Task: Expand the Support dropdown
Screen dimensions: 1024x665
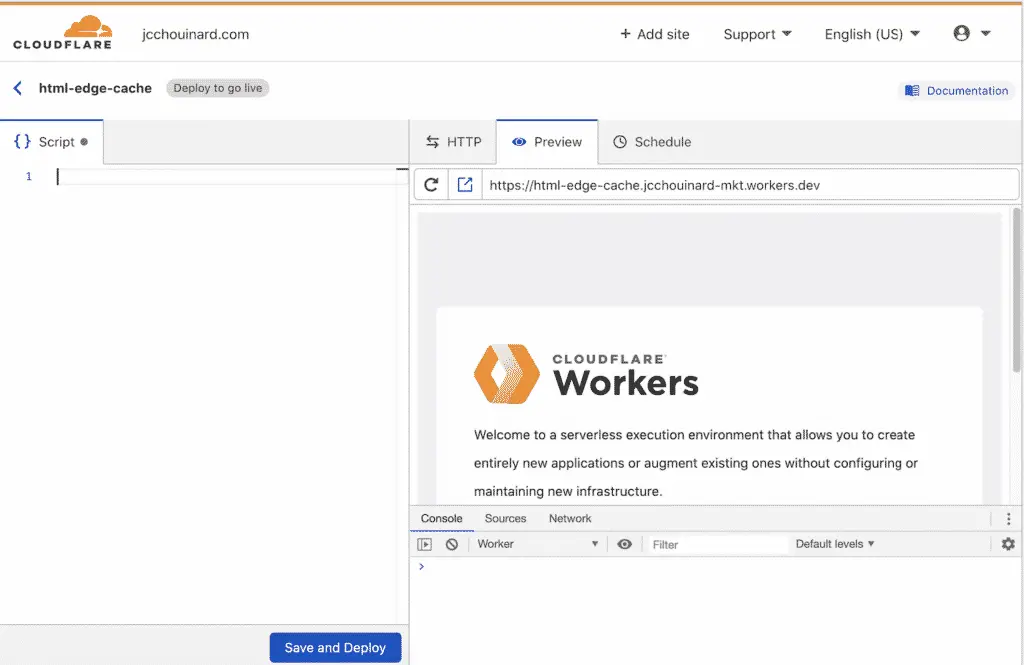Action: coord(758,34)
